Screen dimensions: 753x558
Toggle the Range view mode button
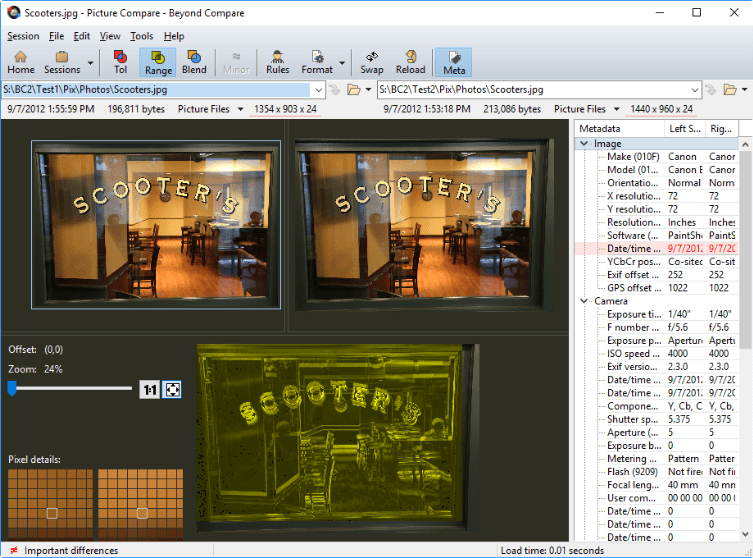click(x=158, y=62)
